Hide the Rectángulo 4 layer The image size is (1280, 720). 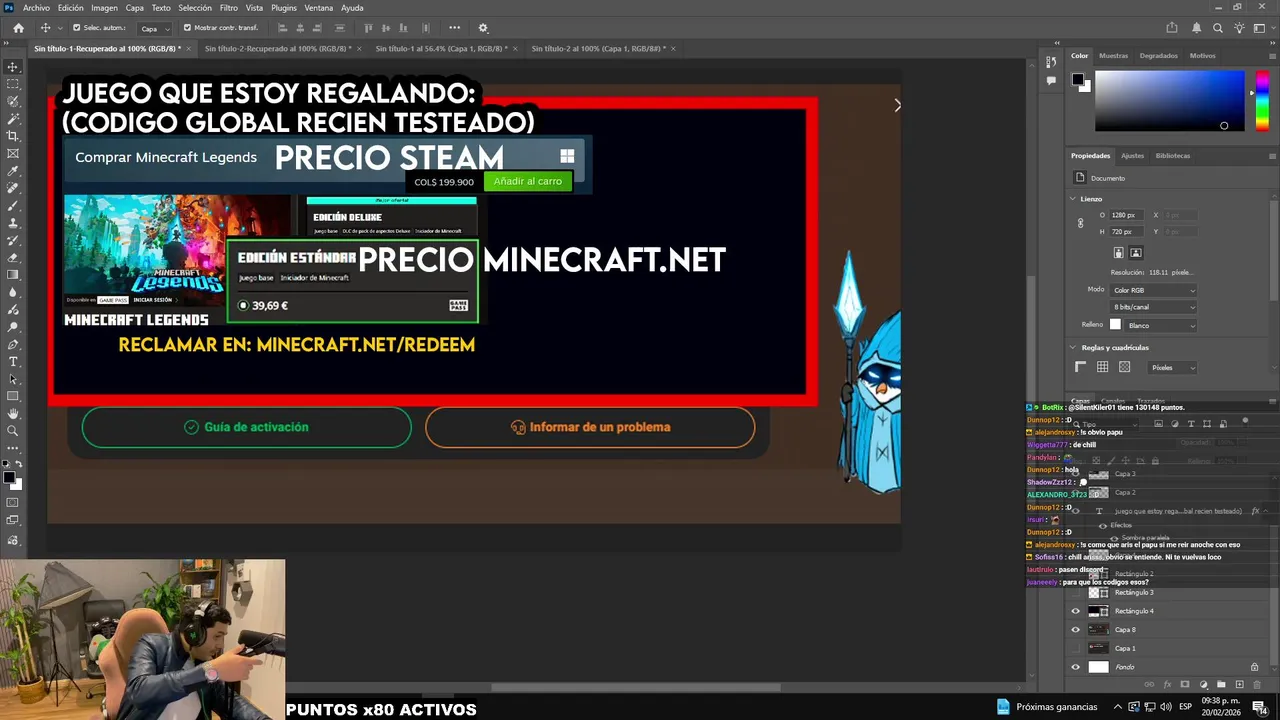pos(1076,611)
